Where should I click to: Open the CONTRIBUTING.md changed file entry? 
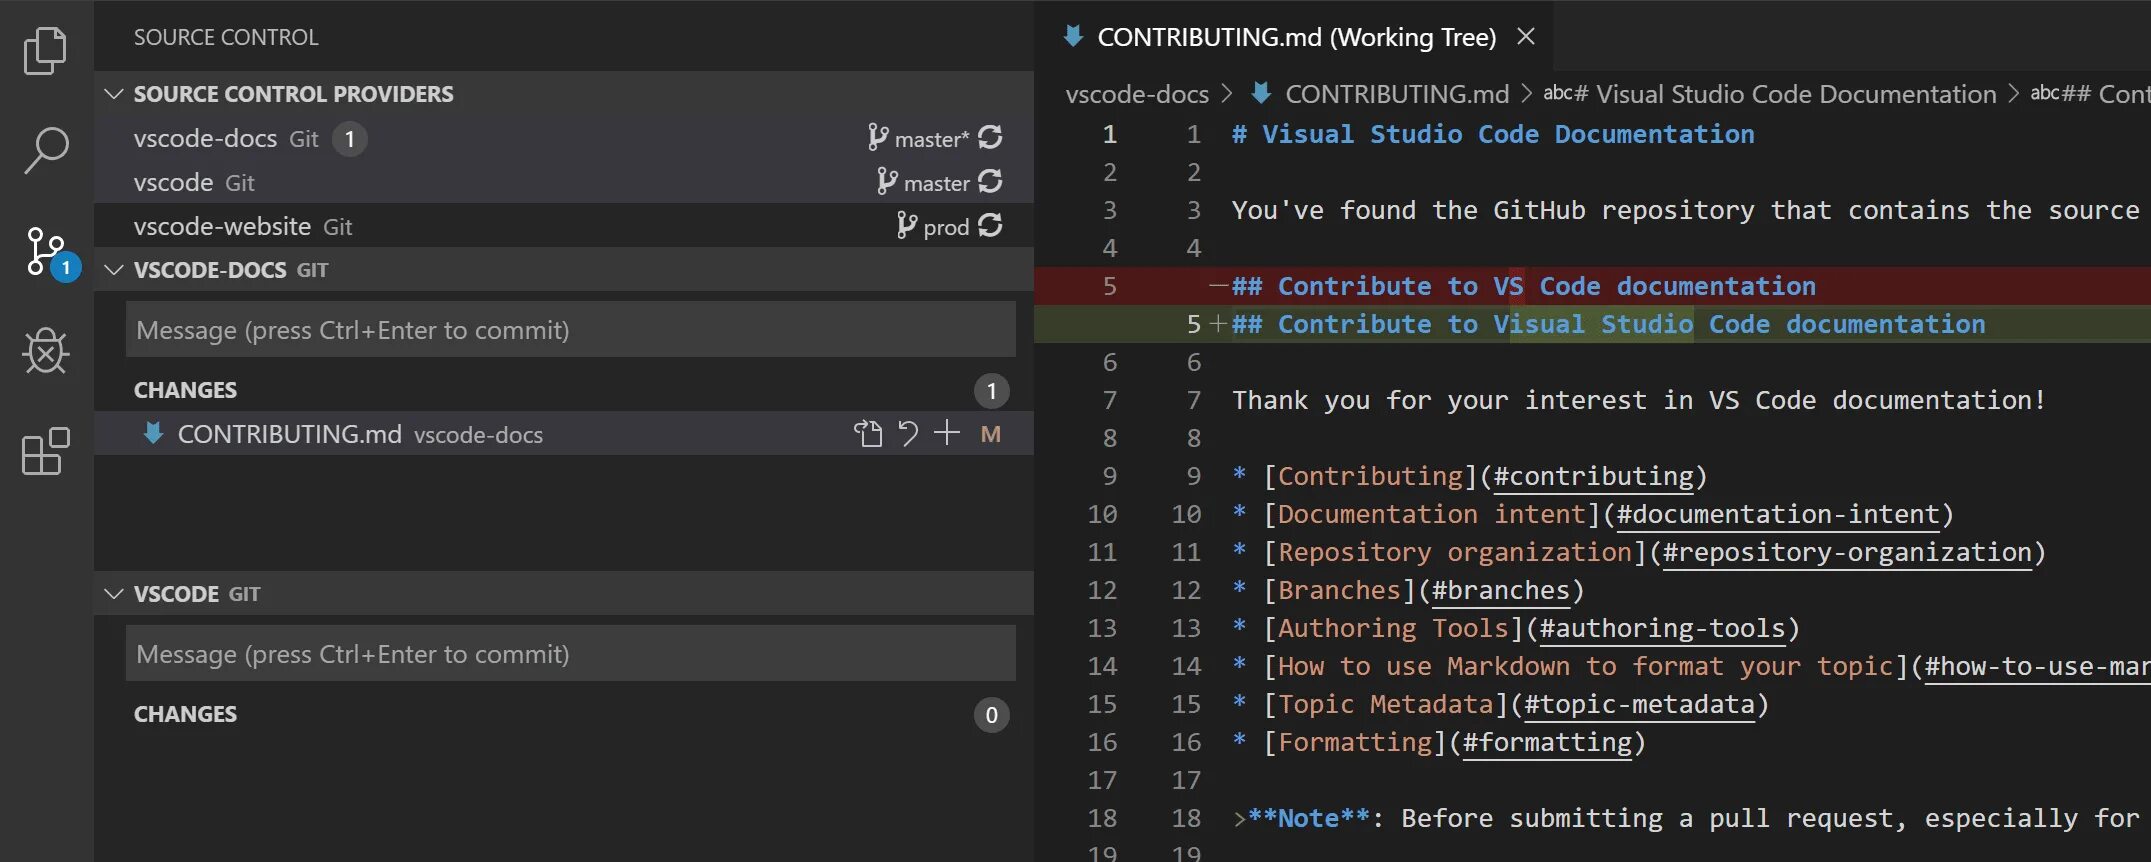tap(290, 434)
